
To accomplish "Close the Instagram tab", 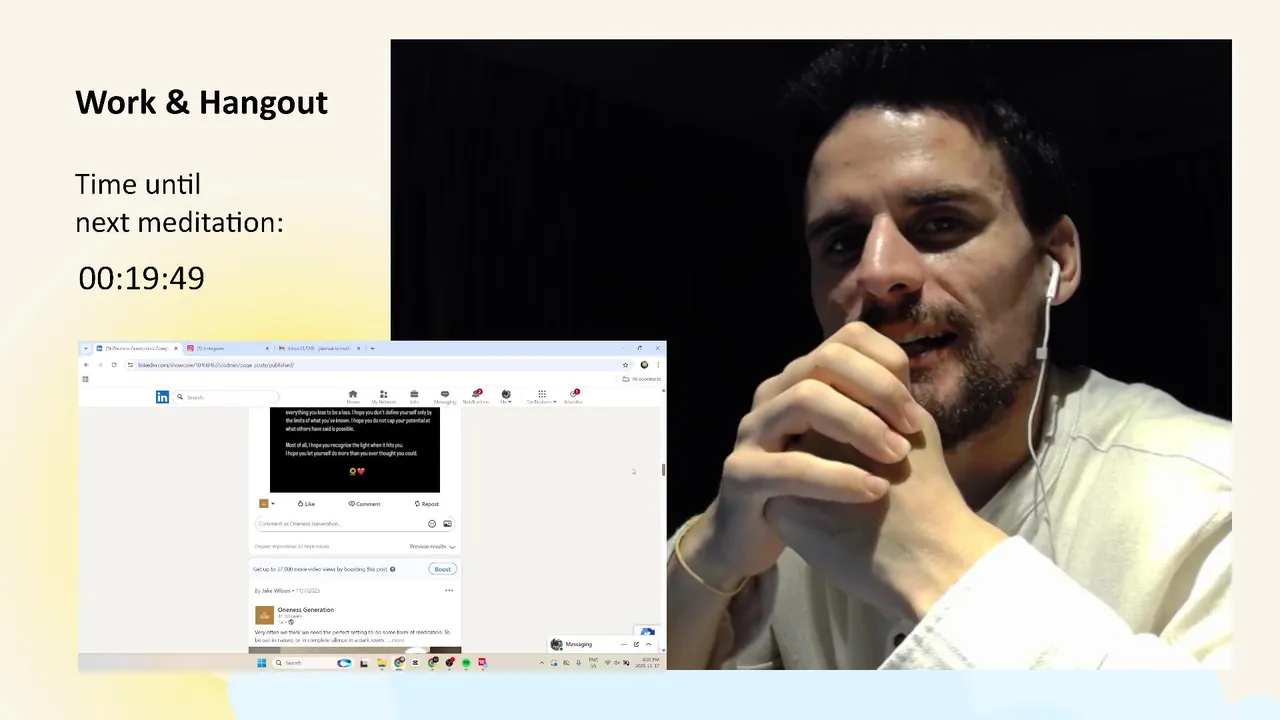I will click(267, 348).
